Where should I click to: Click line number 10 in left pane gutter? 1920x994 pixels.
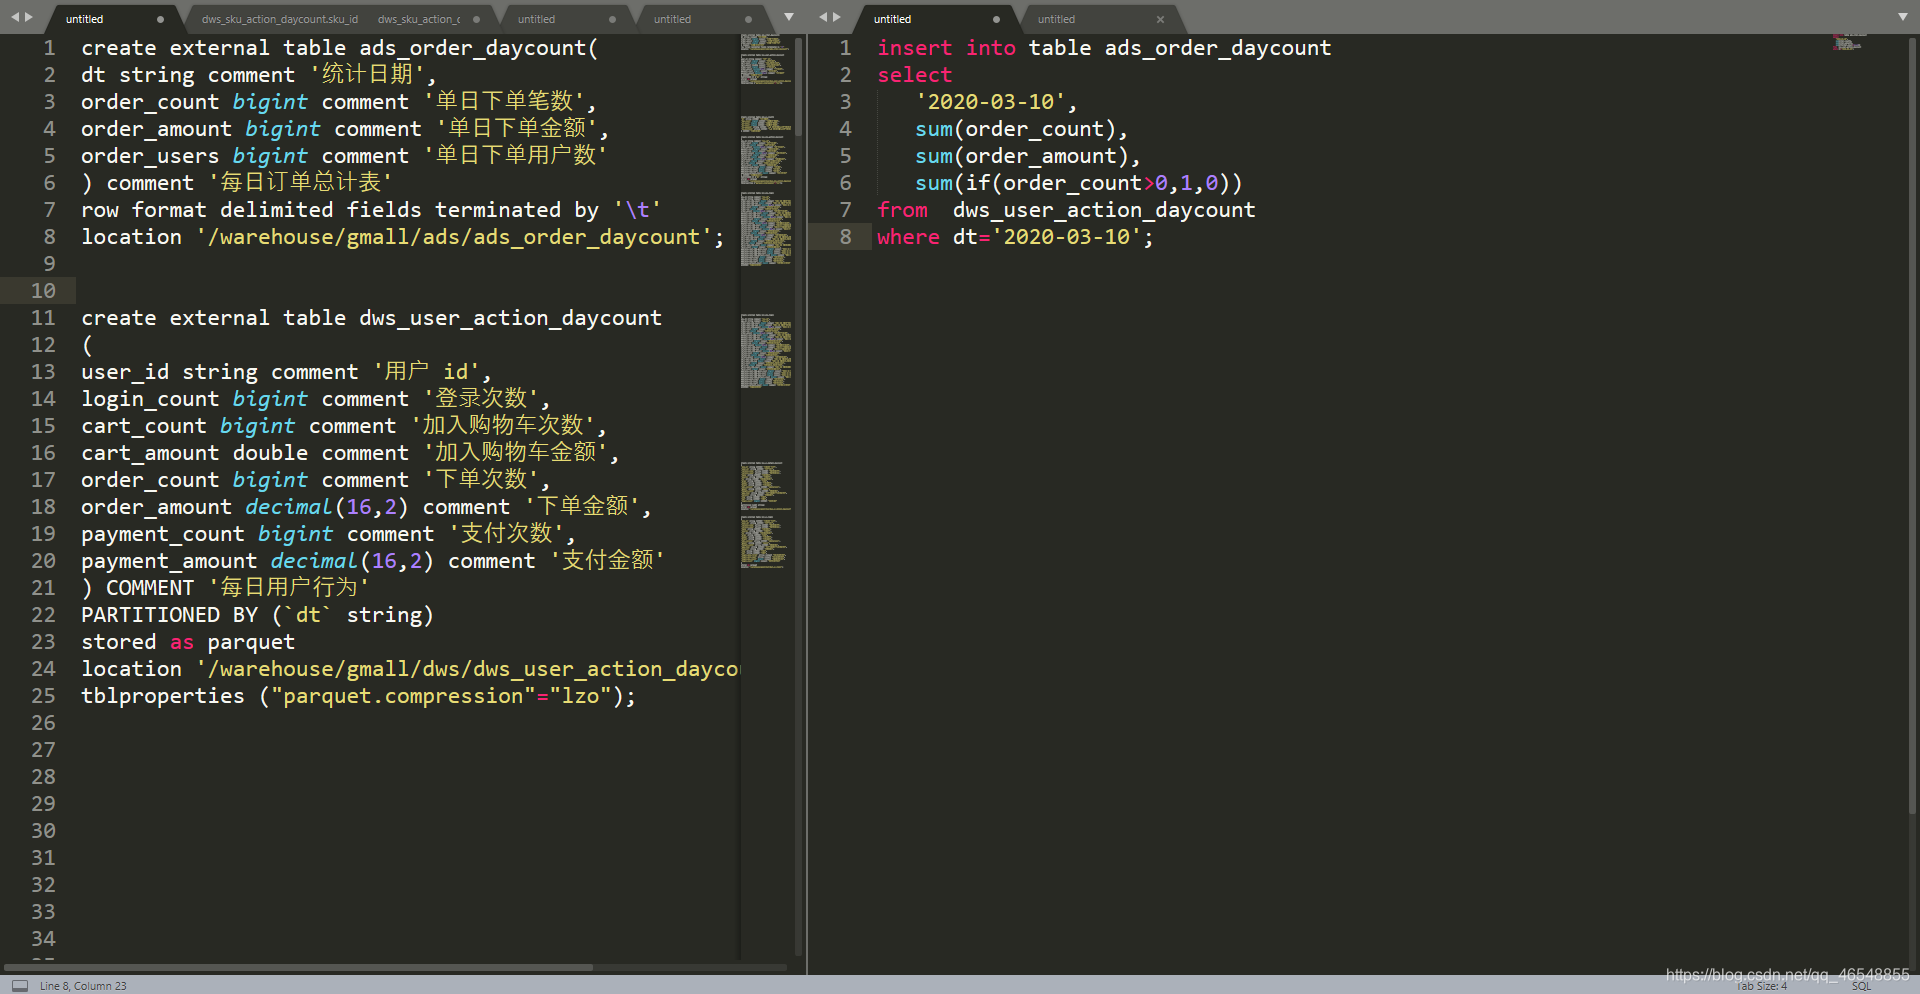tap(43, 291)
